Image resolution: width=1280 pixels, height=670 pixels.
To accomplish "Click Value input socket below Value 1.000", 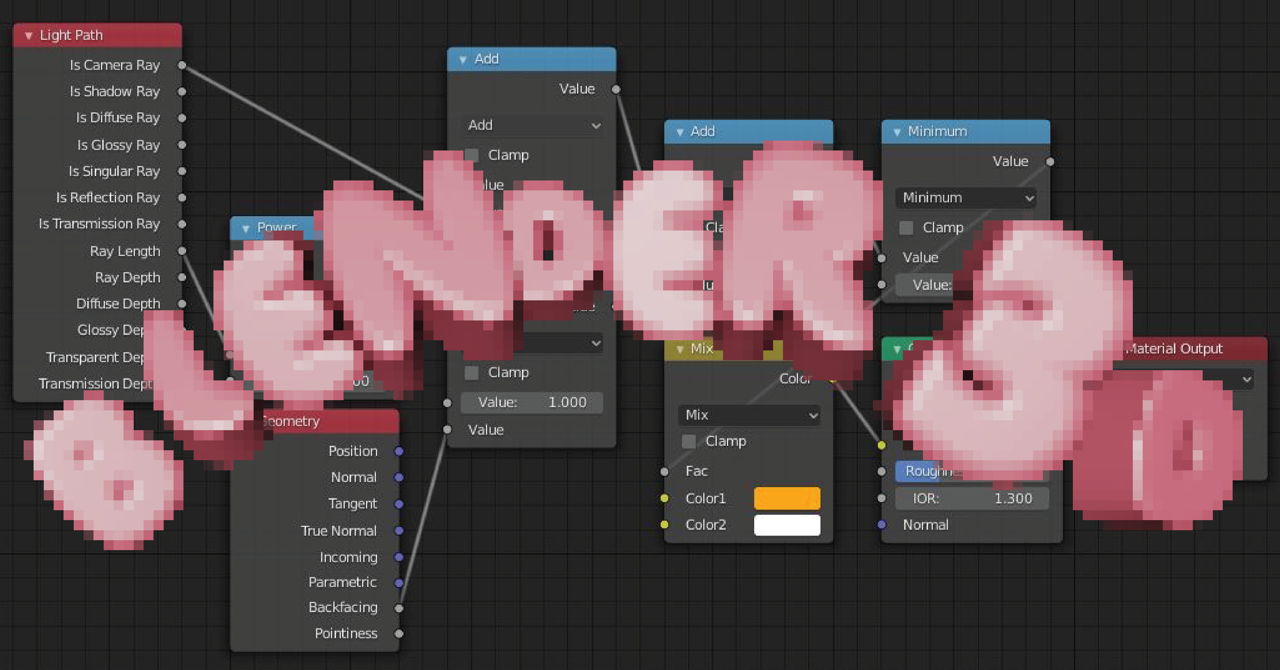I will [448, 430].
